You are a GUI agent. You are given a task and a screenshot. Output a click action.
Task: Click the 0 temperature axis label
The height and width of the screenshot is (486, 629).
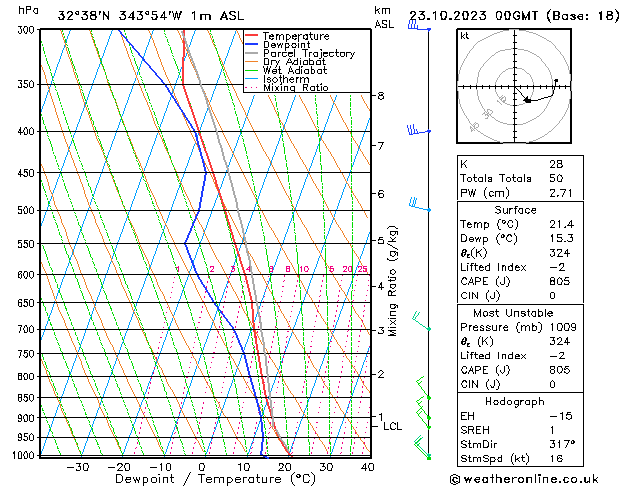pyautogui.click(x=202, y=468)
